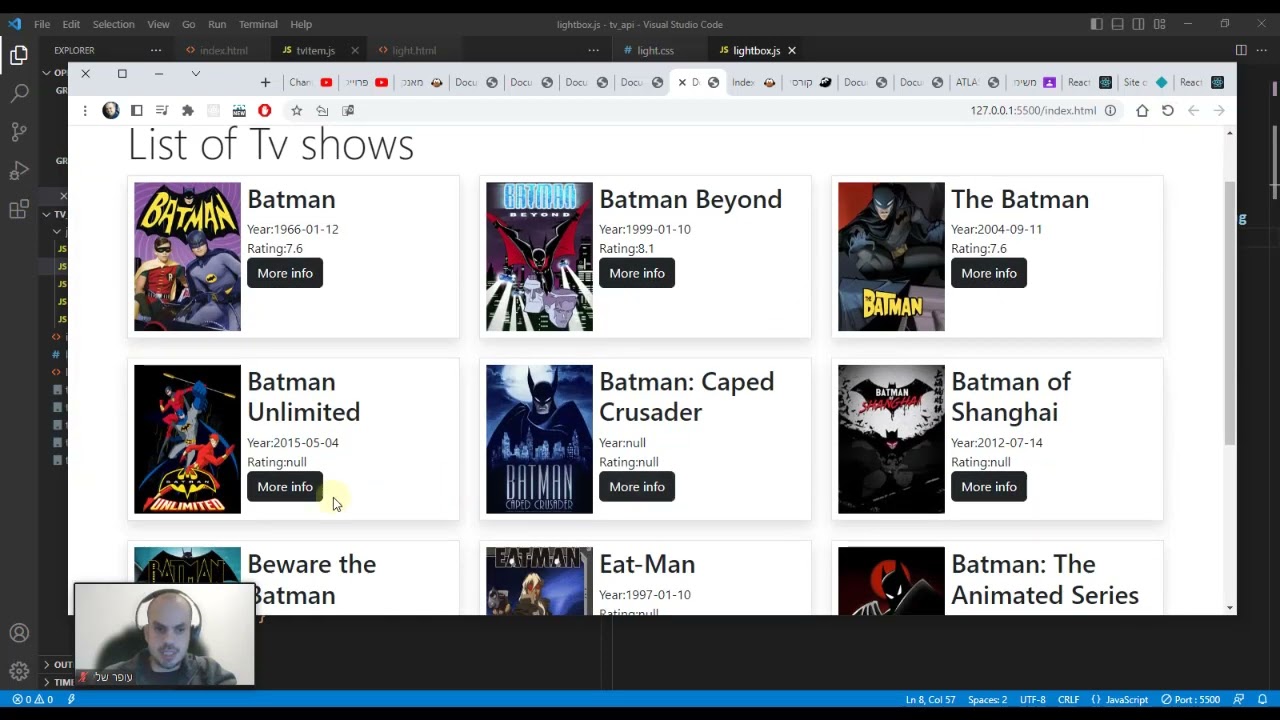Open the Accounts menu in VS Code

pyautogui.click(x=19, y=633)
